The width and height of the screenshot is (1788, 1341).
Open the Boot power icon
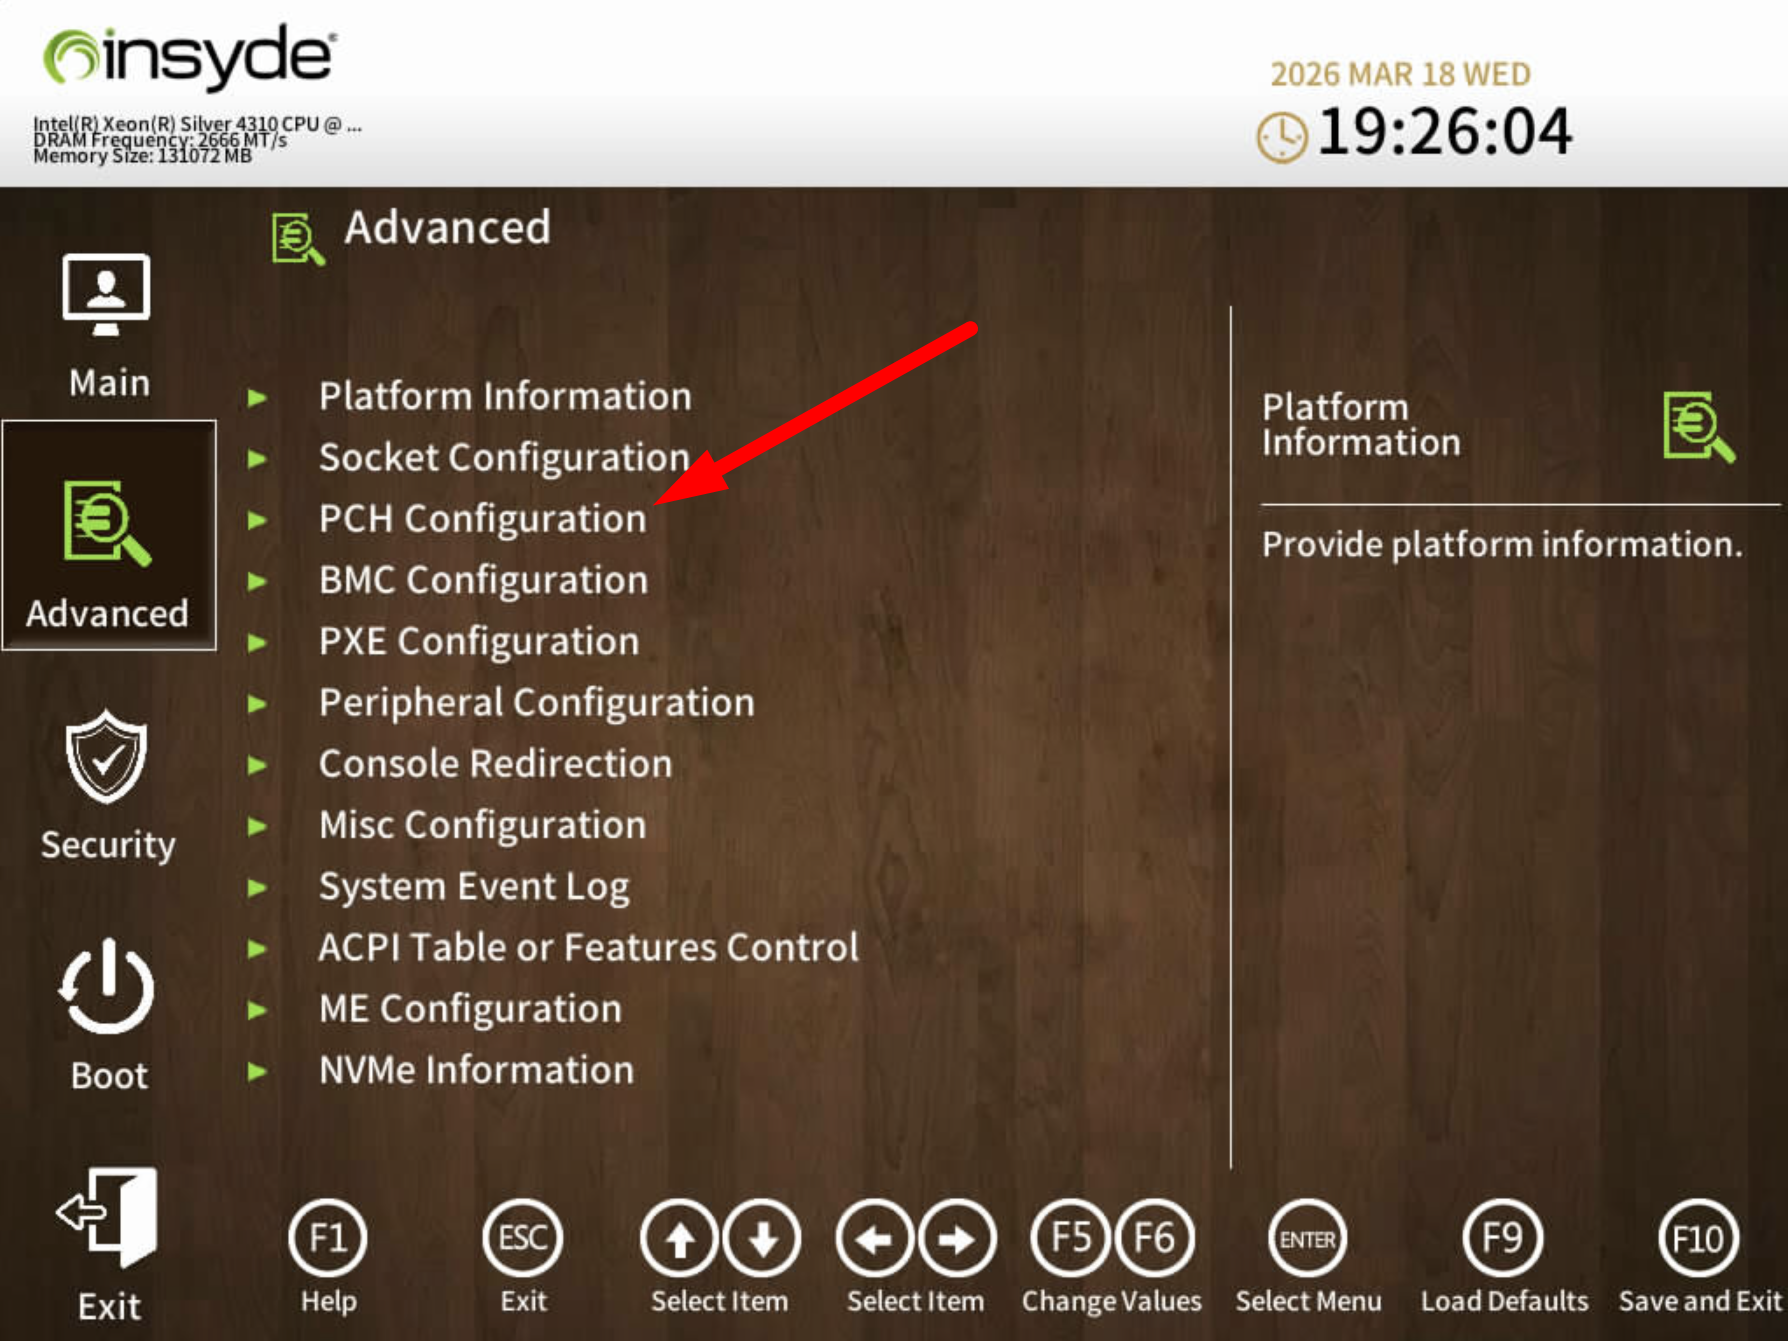[106, 988]
